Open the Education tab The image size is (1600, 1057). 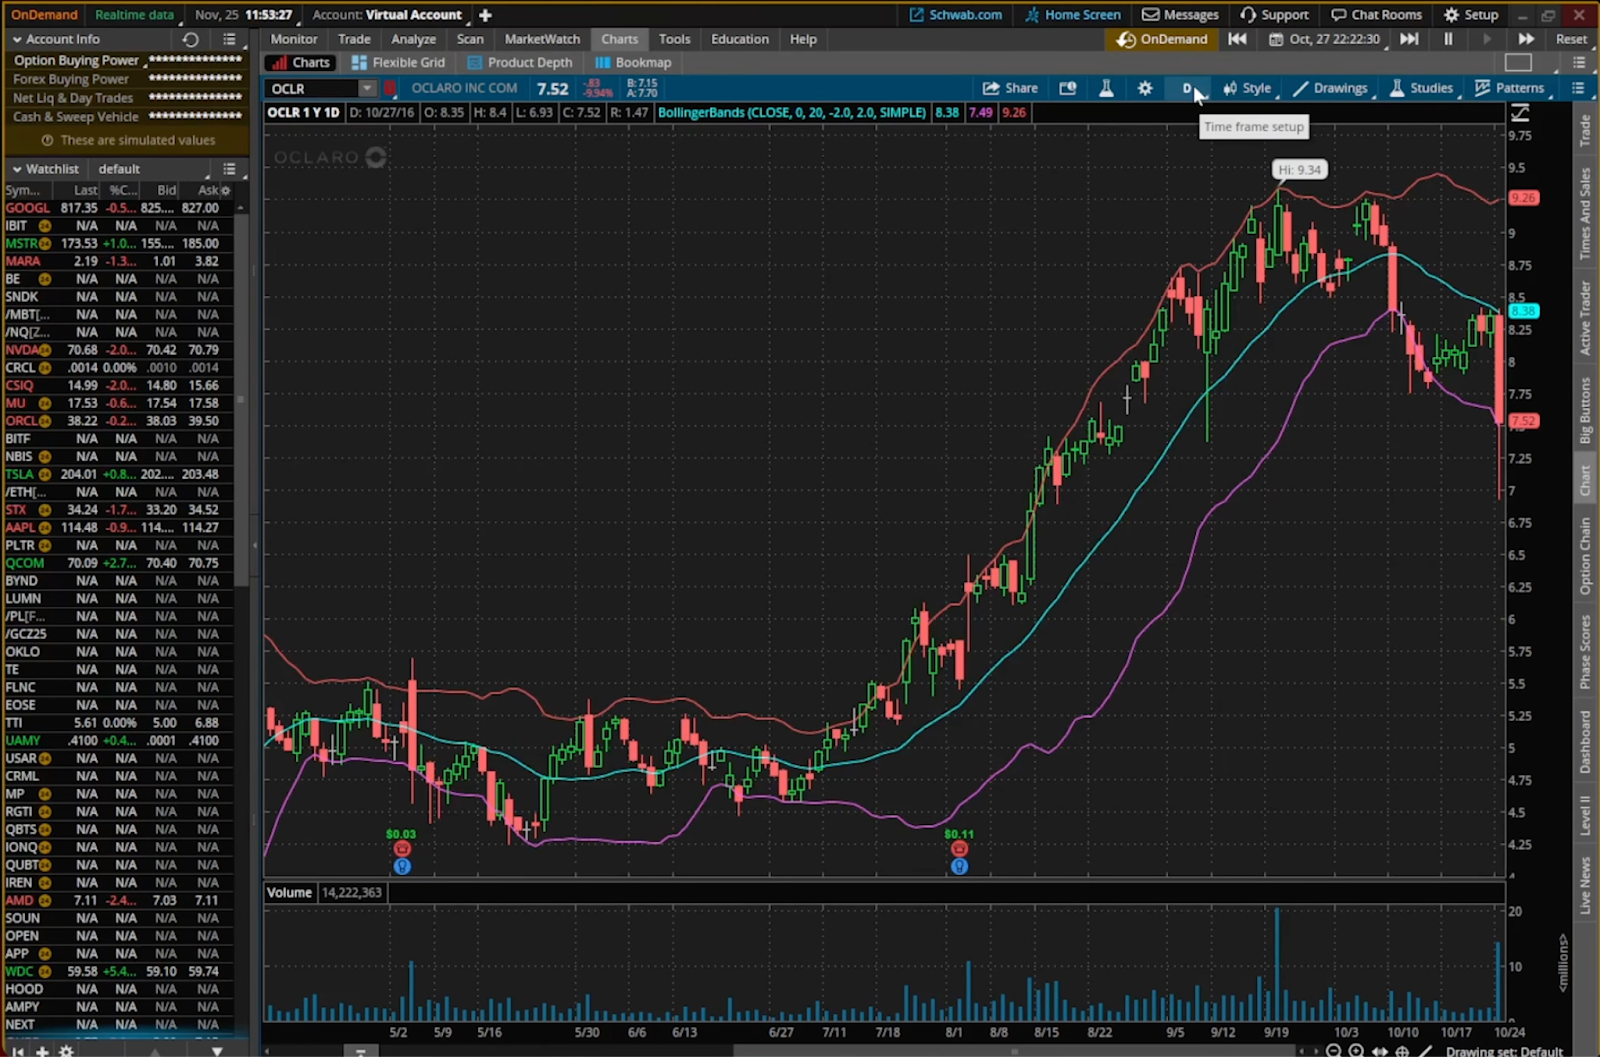click(740, 39)
